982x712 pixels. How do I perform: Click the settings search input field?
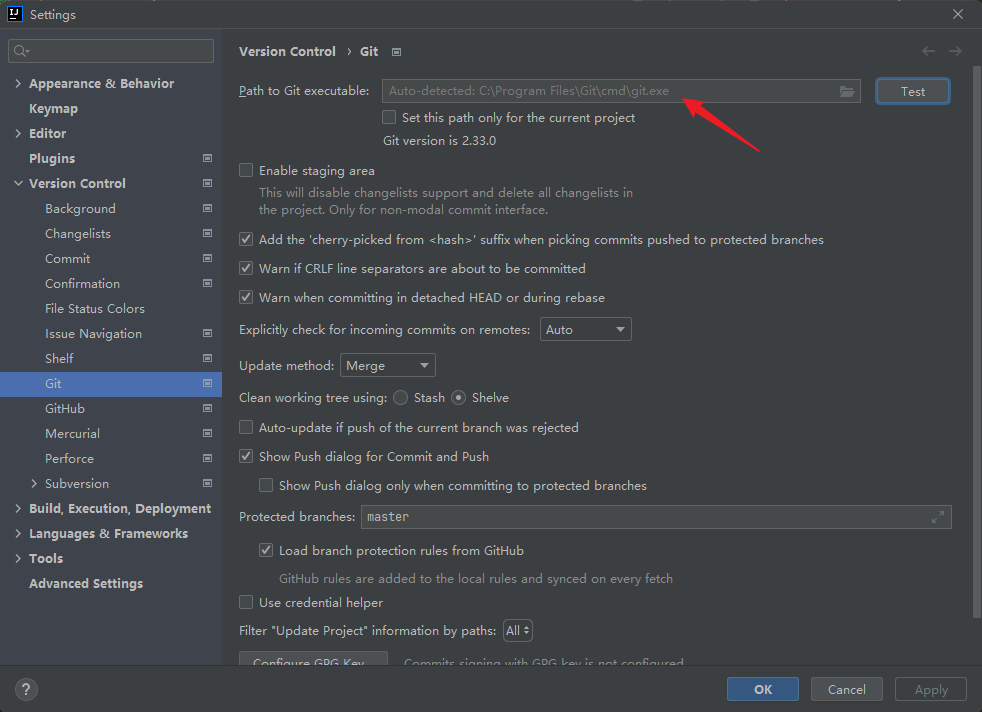tap(111, 51)
